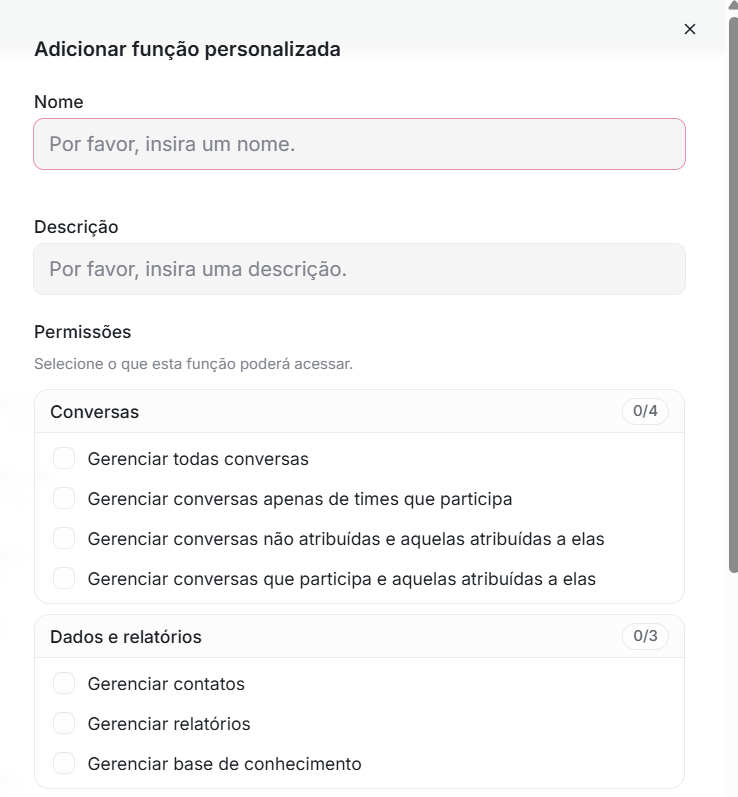
Task: Click the vertical scrollbar thumb
Action: click(x=733, y=295)
